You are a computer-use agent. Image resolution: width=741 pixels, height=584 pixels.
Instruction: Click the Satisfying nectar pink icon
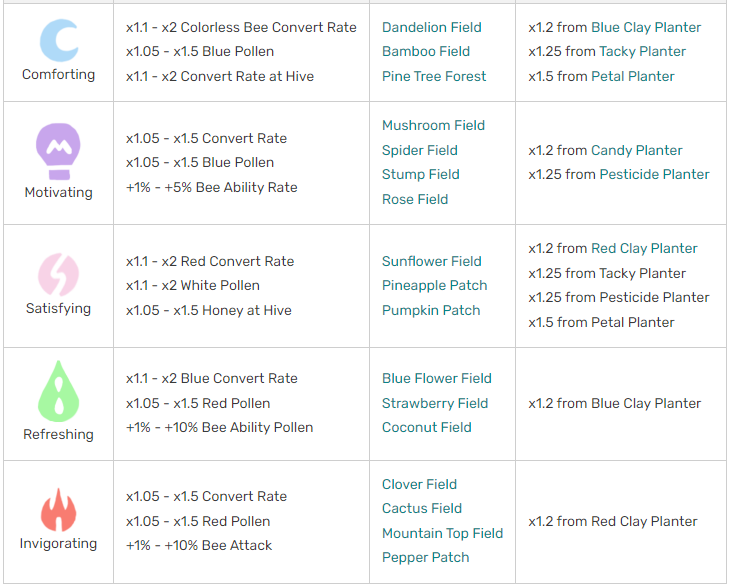58,274
